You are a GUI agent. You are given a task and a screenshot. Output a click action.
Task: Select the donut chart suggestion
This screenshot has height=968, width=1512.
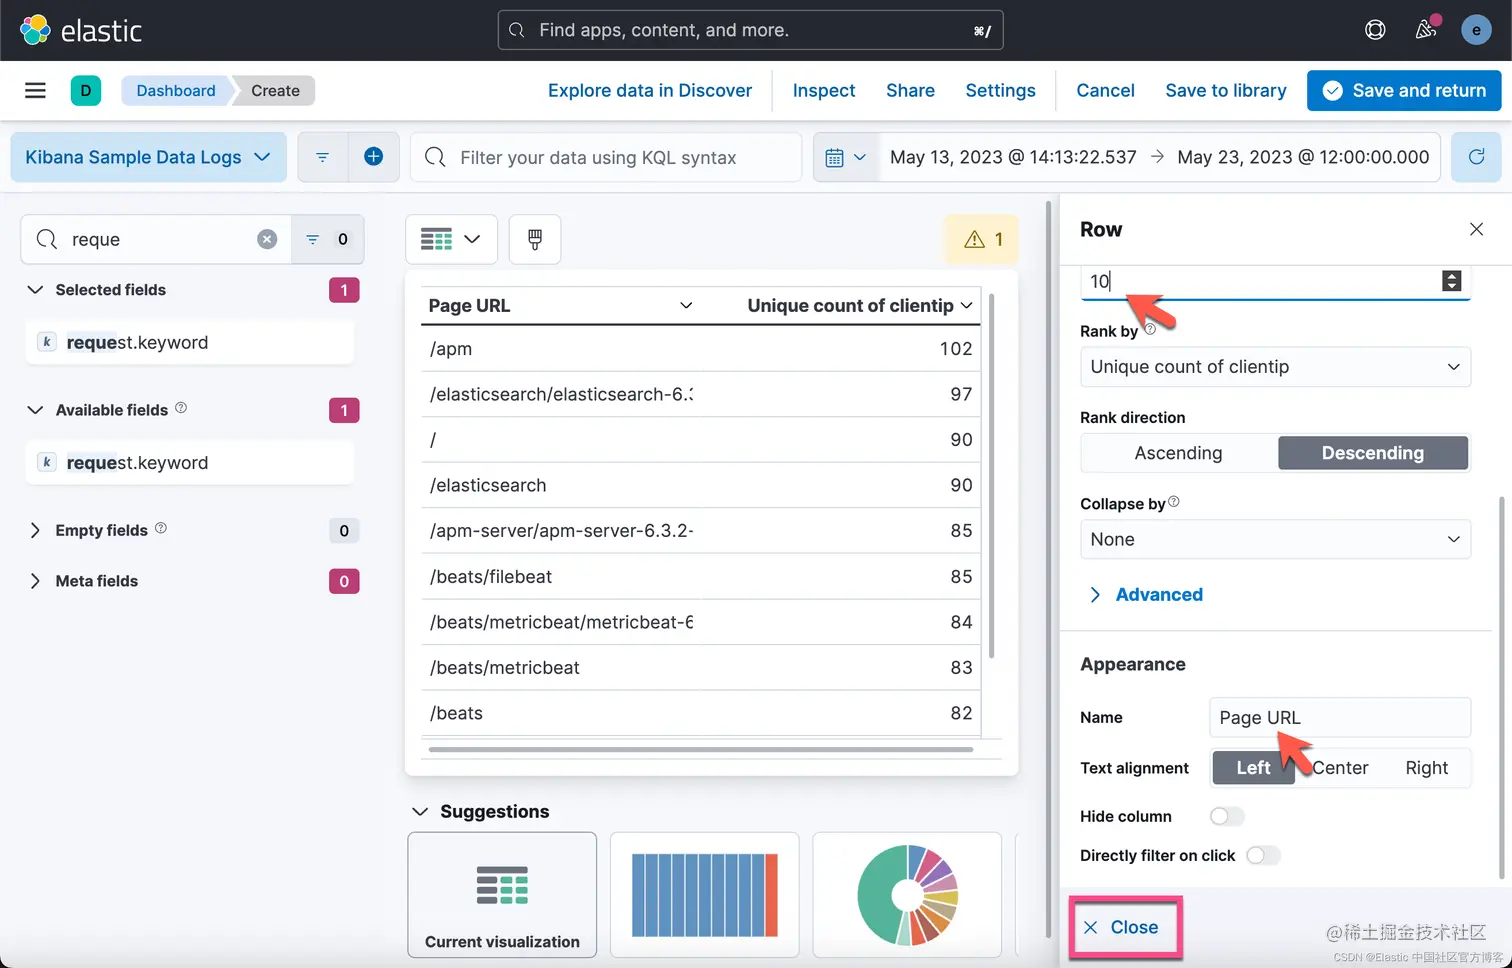[x=907, y=895]
